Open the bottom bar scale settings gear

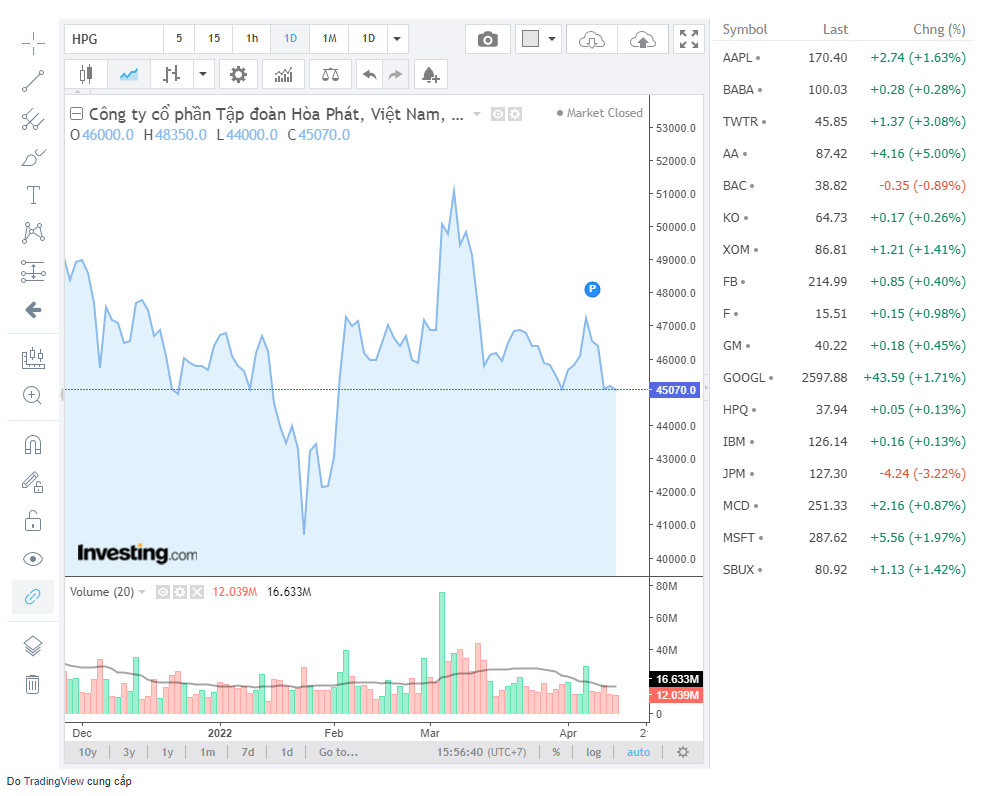tap(683, 752)
